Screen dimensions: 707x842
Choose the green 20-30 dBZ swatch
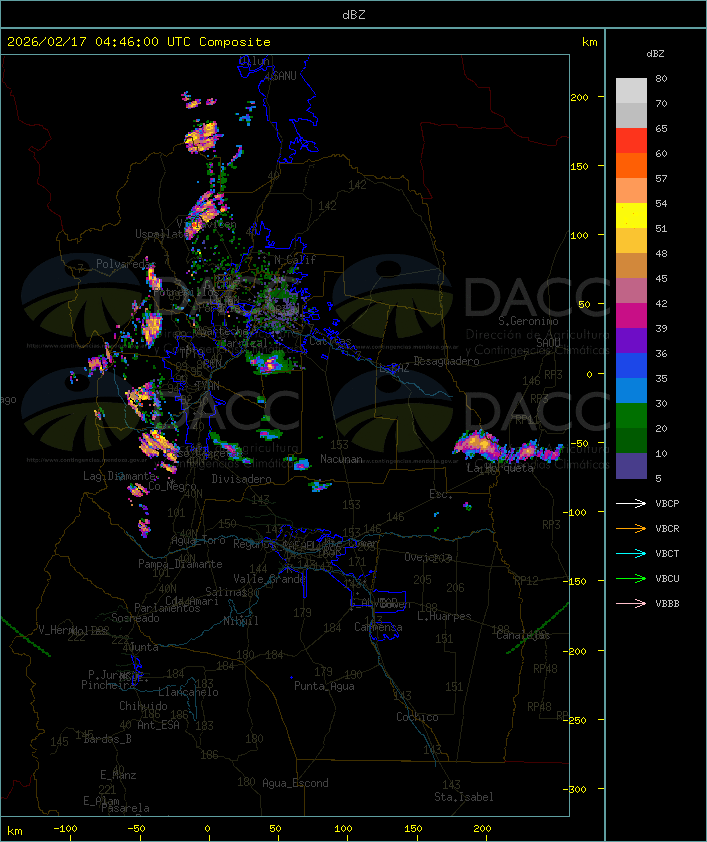pyautogui.click(x=631, y=416)
